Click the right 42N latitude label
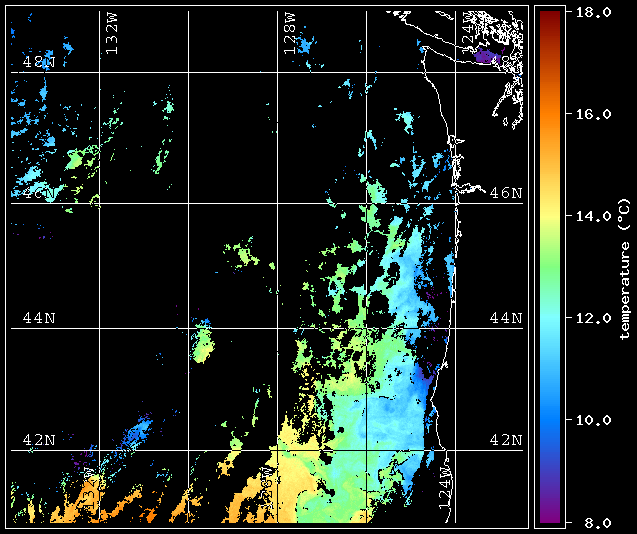637x534 pixels. point(506,440)
